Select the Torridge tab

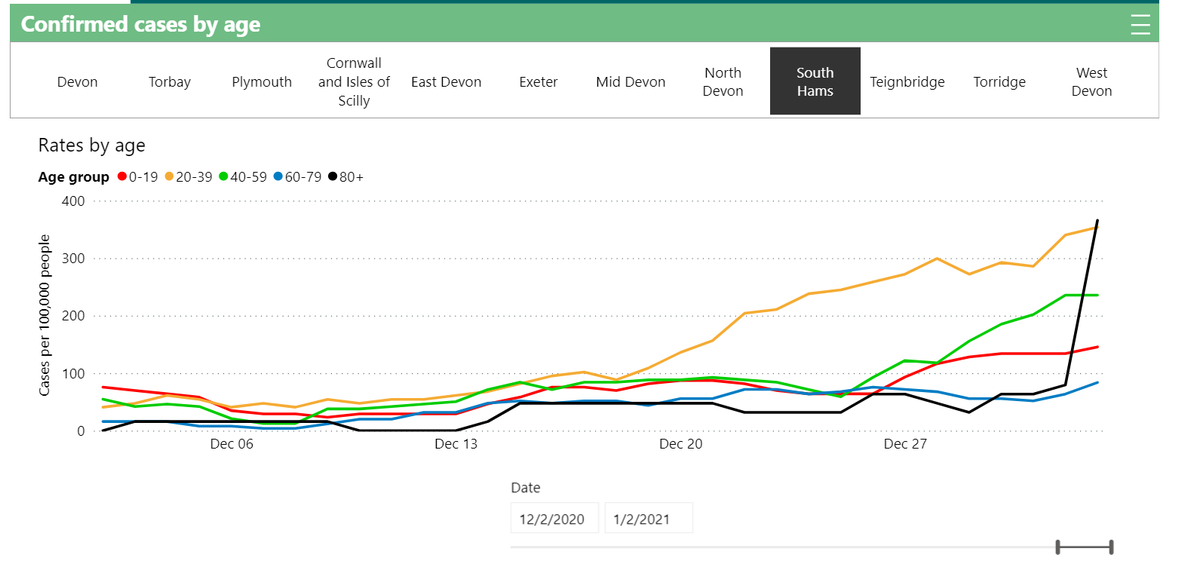pyautogui.click(x=999, y=82)
